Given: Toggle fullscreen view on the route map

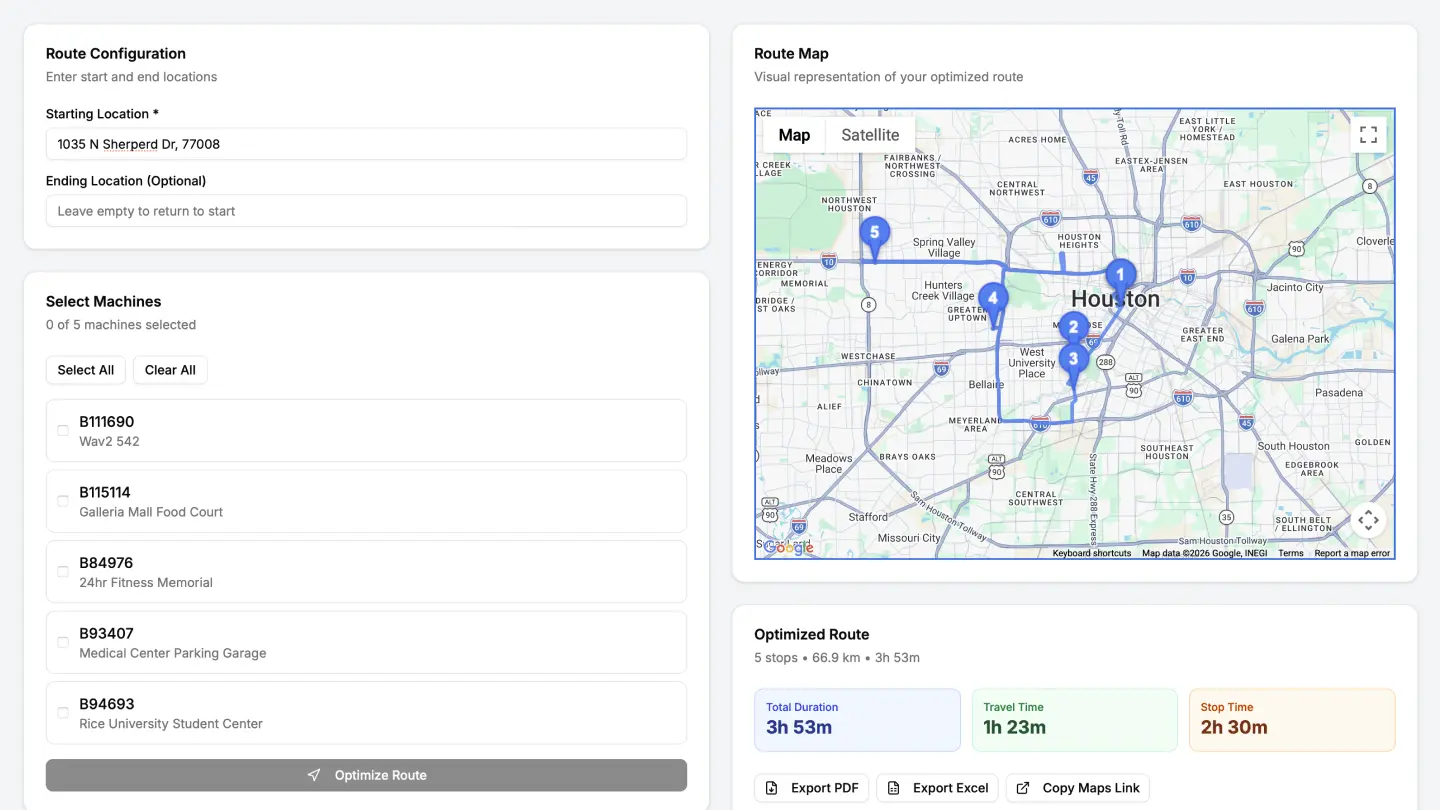Looking at the screenshot, I should 1368,133.
